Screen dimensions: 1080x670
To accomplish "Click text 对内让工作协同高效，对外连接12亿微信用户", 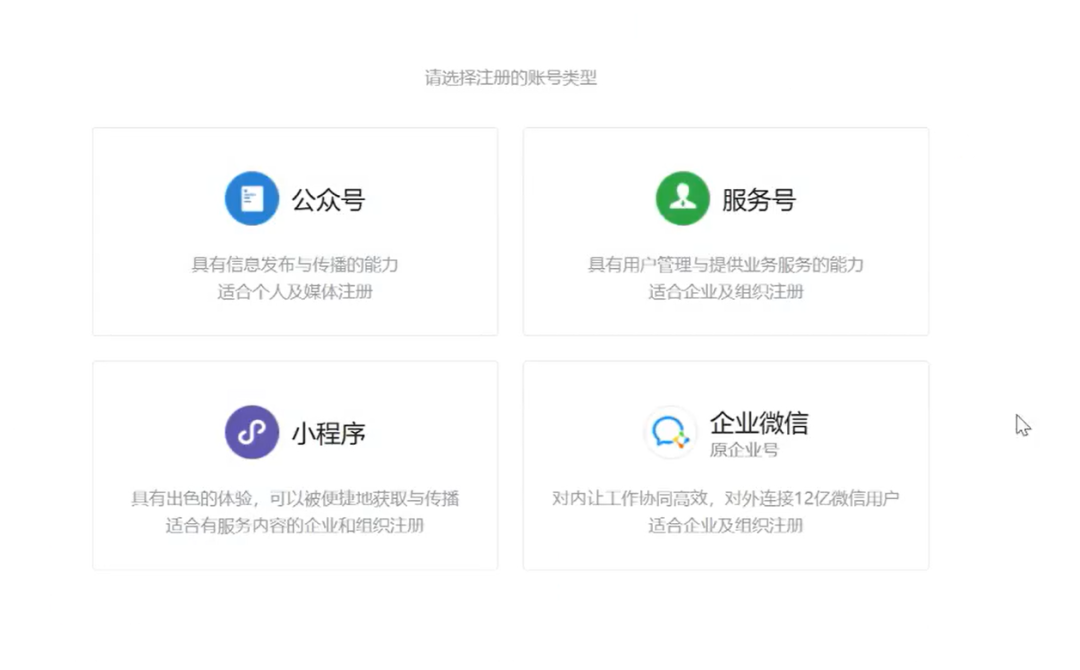I will 725,498.
